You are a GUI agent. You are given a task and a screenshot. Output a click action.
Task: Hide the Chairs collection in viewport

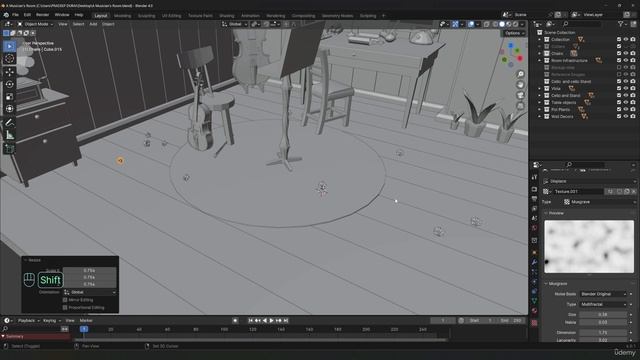(x=626, y=53)
